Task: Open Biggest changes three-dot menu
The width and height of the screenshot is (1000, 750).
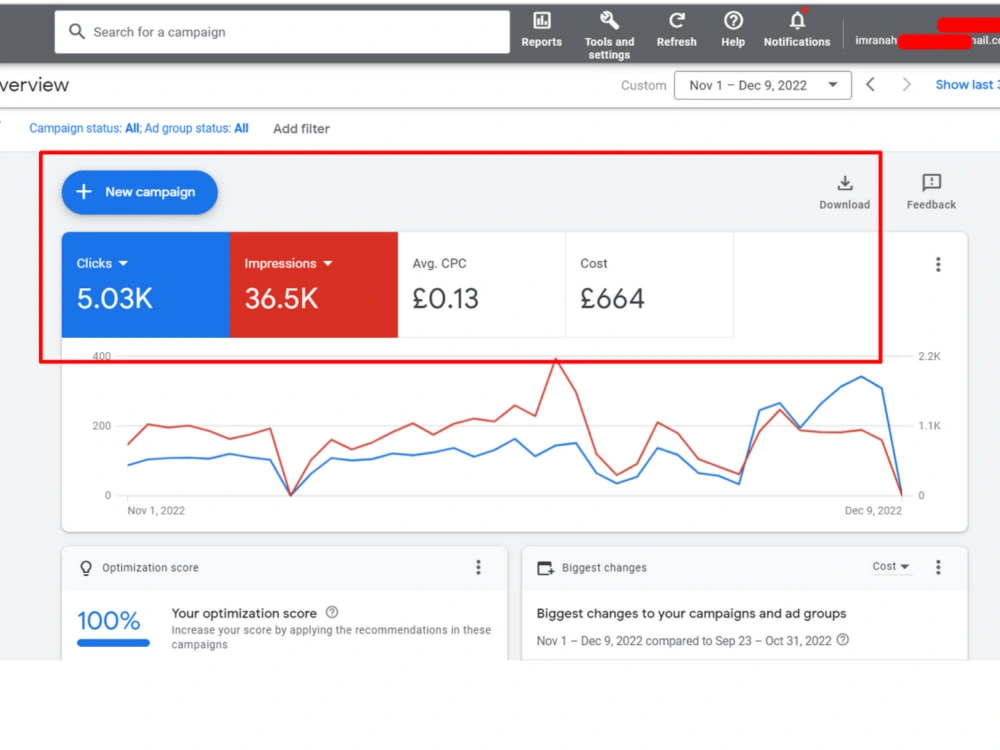Action: tap(938, 567)
